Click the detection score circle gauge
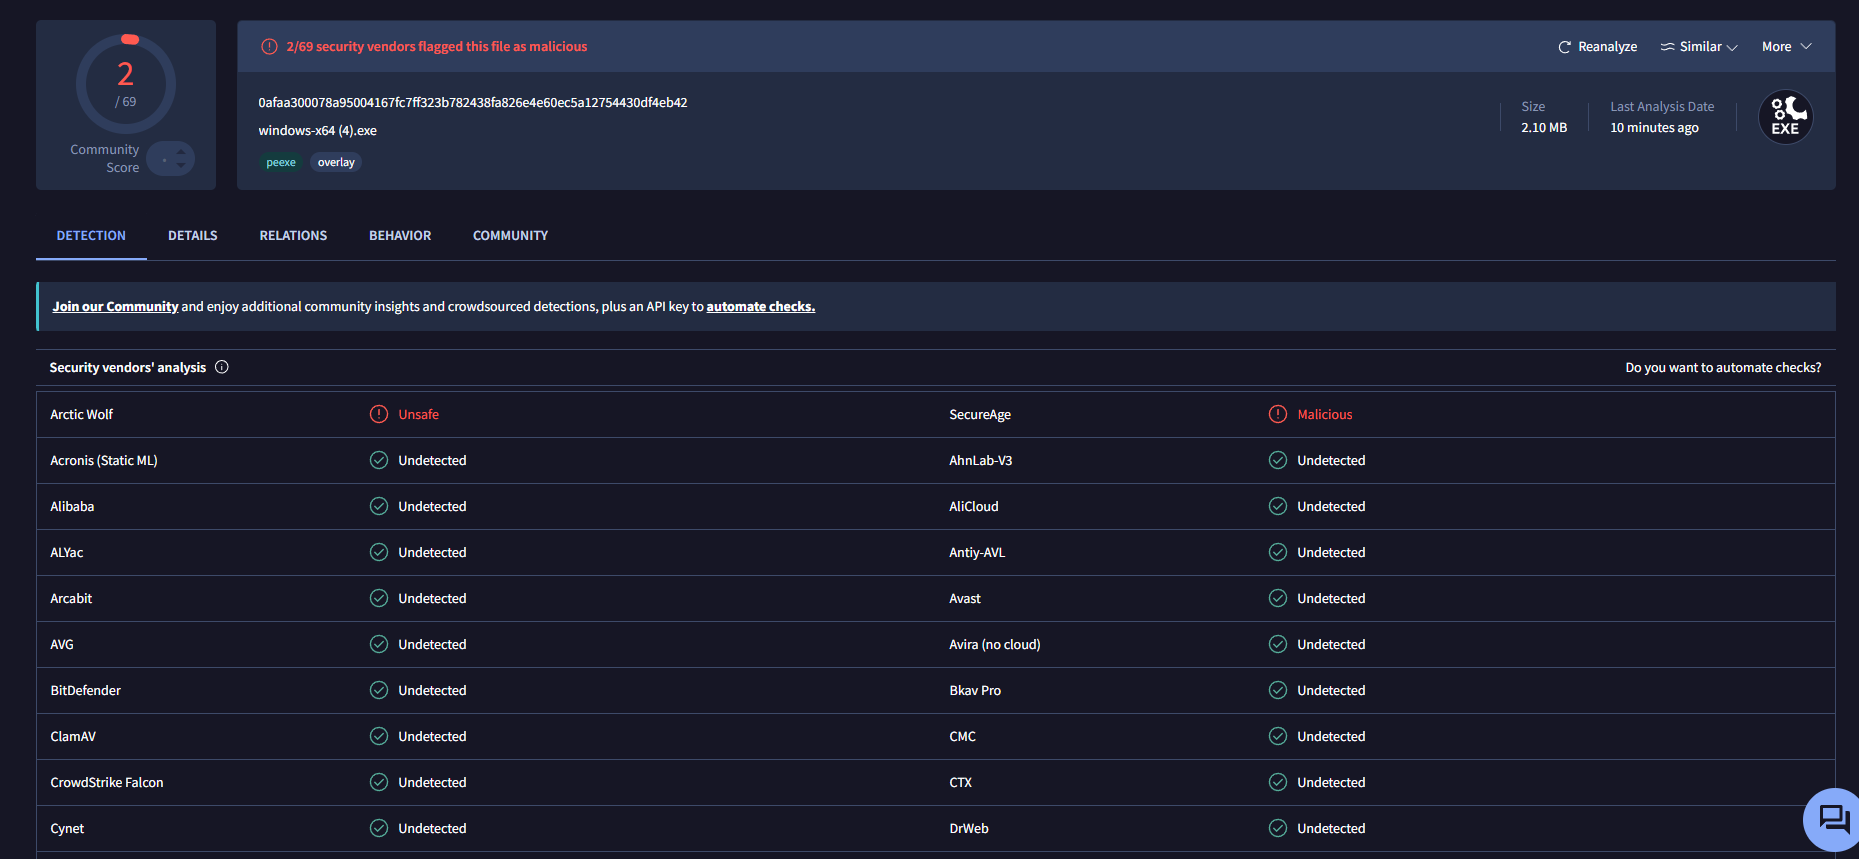This screenshot has height=859, width=1859. tap(126, 84)
